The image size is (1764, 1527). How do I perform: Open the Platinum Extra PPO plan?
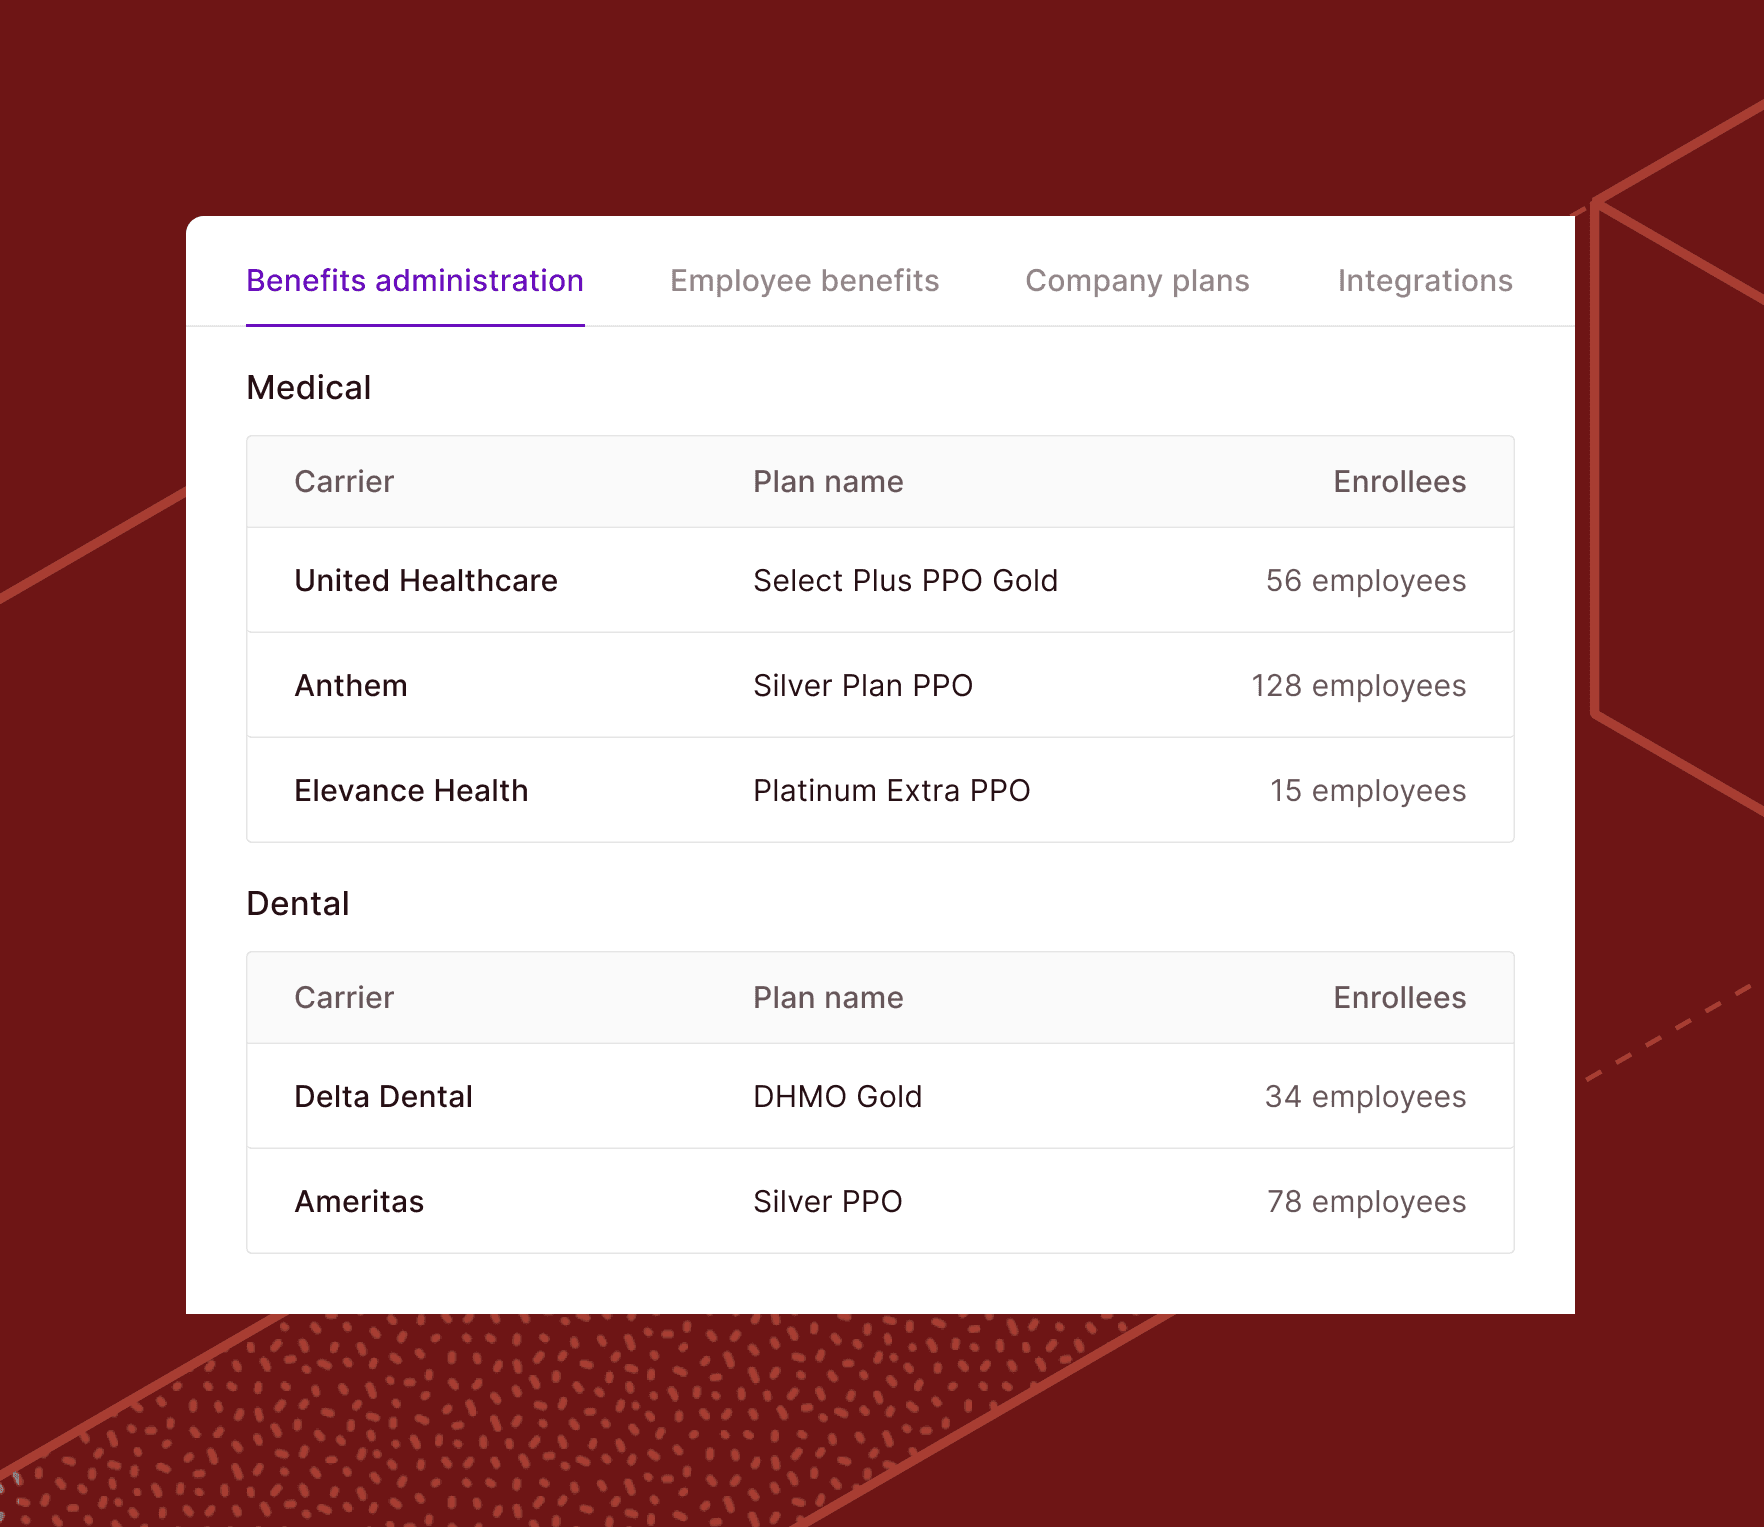tap(891, 791)
